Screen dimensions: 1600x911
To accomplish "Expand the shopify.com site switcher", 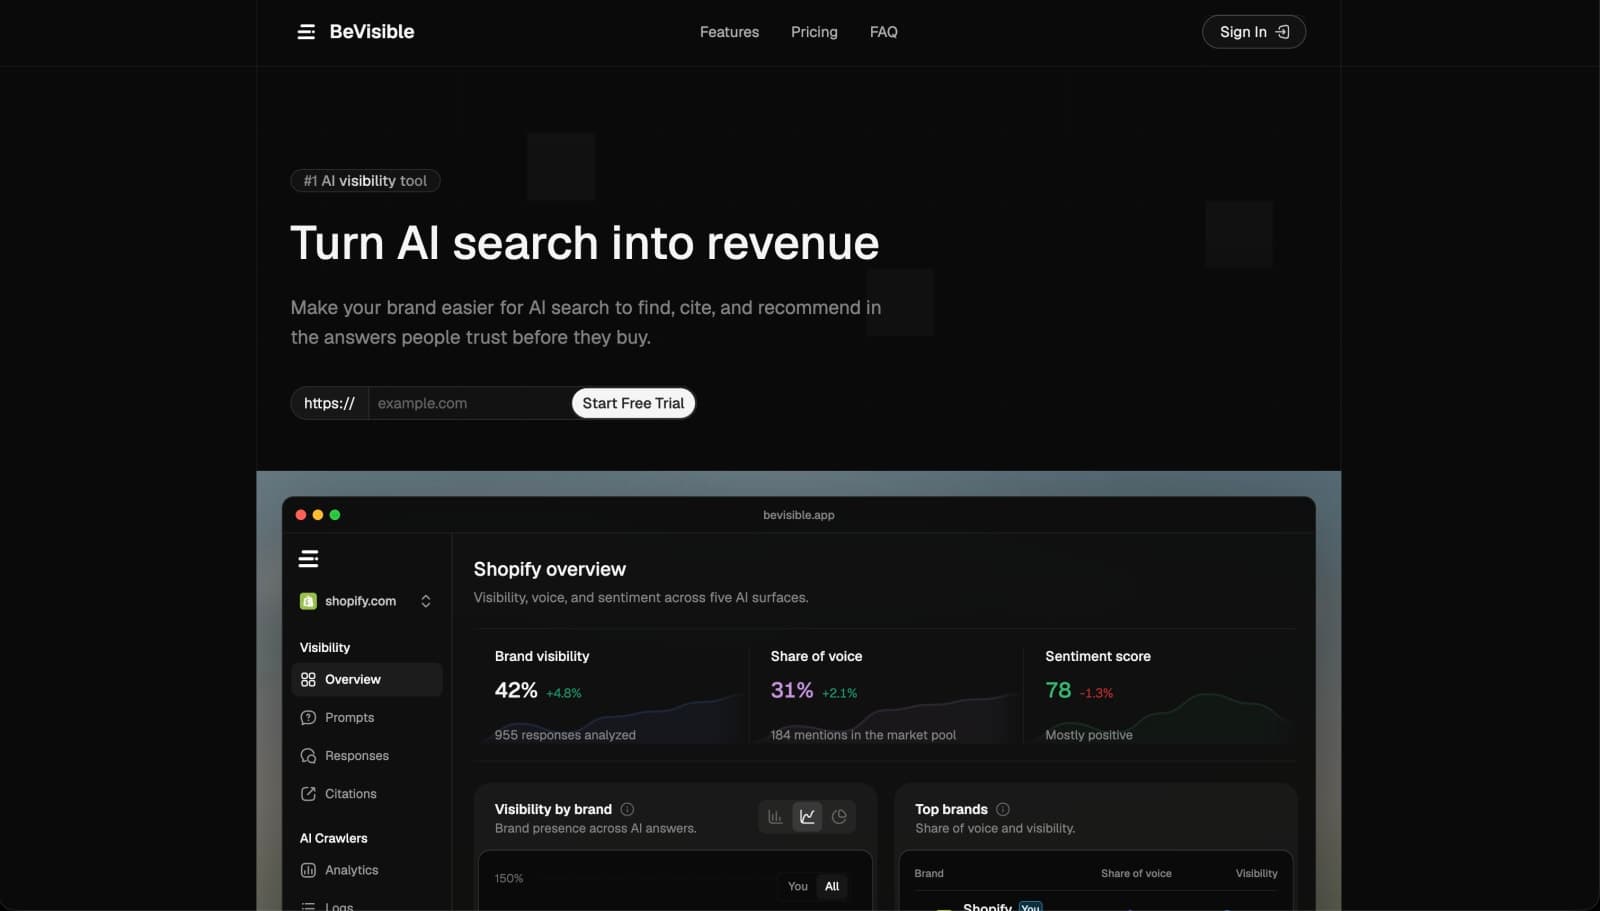I will pyautogui.click(x=425, y=601).
